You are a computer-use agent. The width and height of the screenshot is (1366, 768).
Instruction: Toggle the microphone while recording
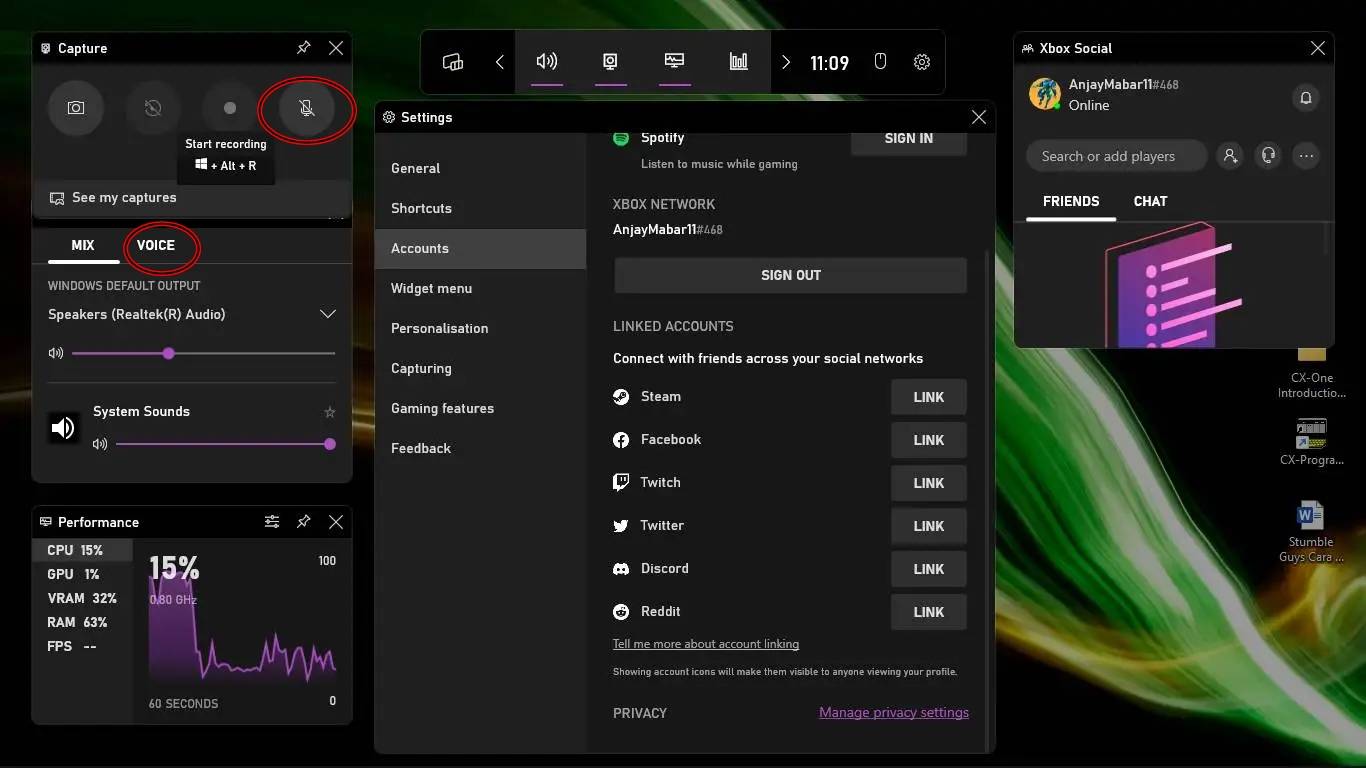point(307,108)
